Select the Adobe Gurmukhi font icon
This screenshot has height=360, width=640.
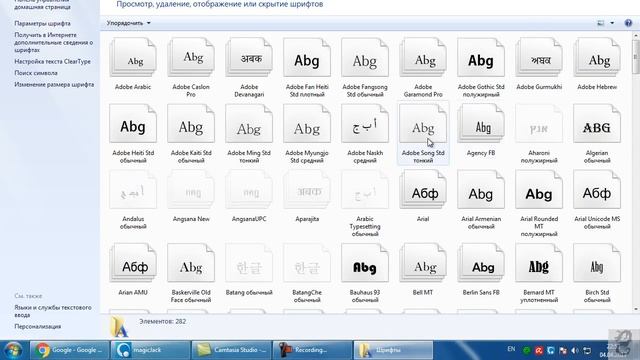pyautogui.click(x=539, y=58)
